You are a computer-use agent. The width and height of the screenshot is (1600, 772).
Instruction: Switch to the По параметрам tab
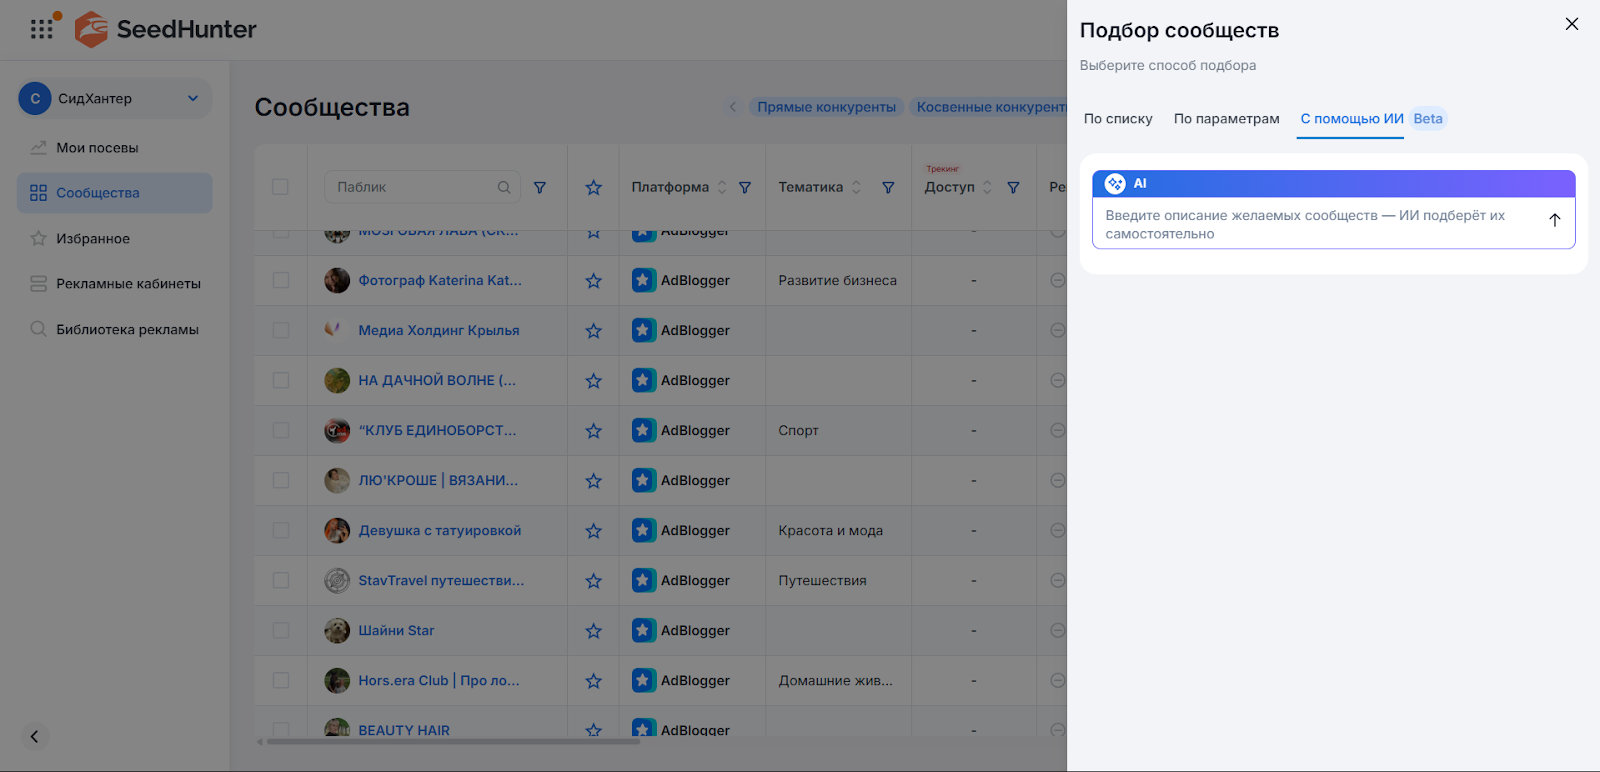(1226, 119)
